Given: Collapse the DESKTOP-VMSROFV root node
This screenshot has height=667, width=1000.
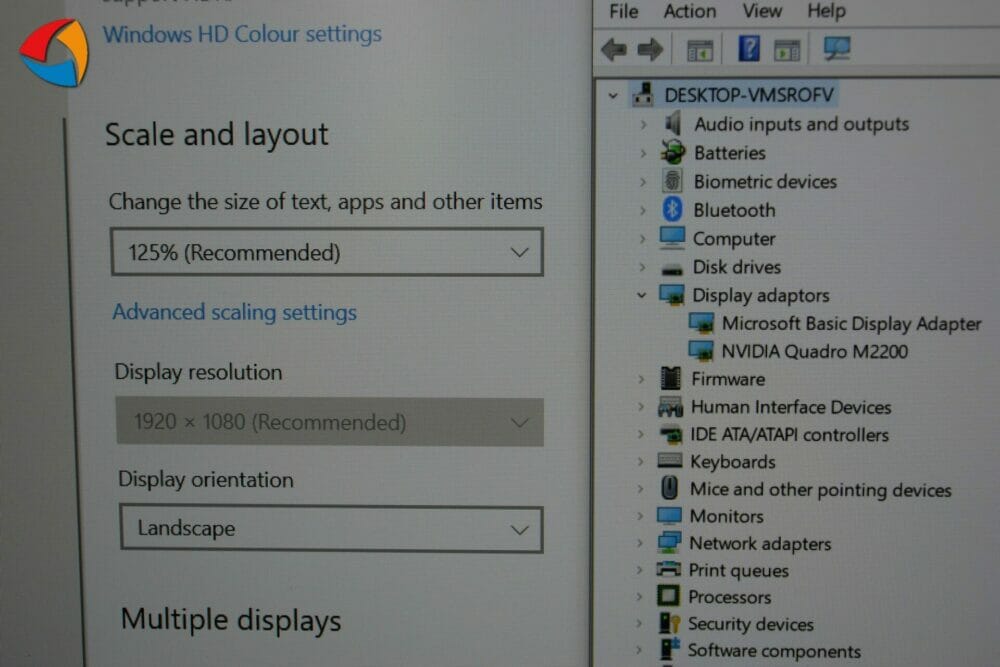Looking at the screenshot, I should point(613,96).
